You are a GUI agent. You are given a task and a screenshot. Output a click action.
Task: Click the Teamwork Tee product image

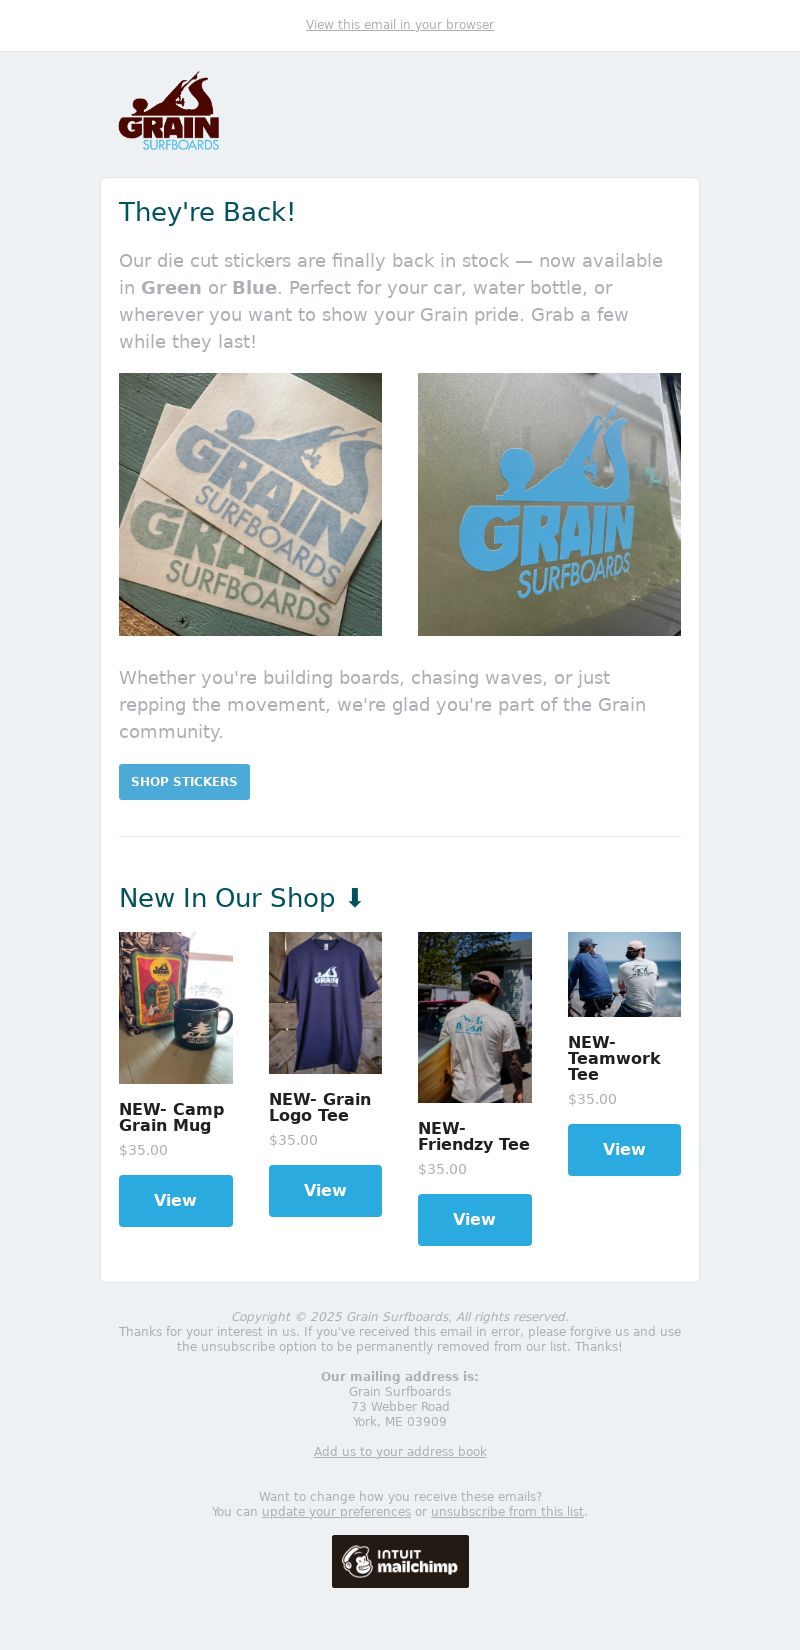coord(624,974)
